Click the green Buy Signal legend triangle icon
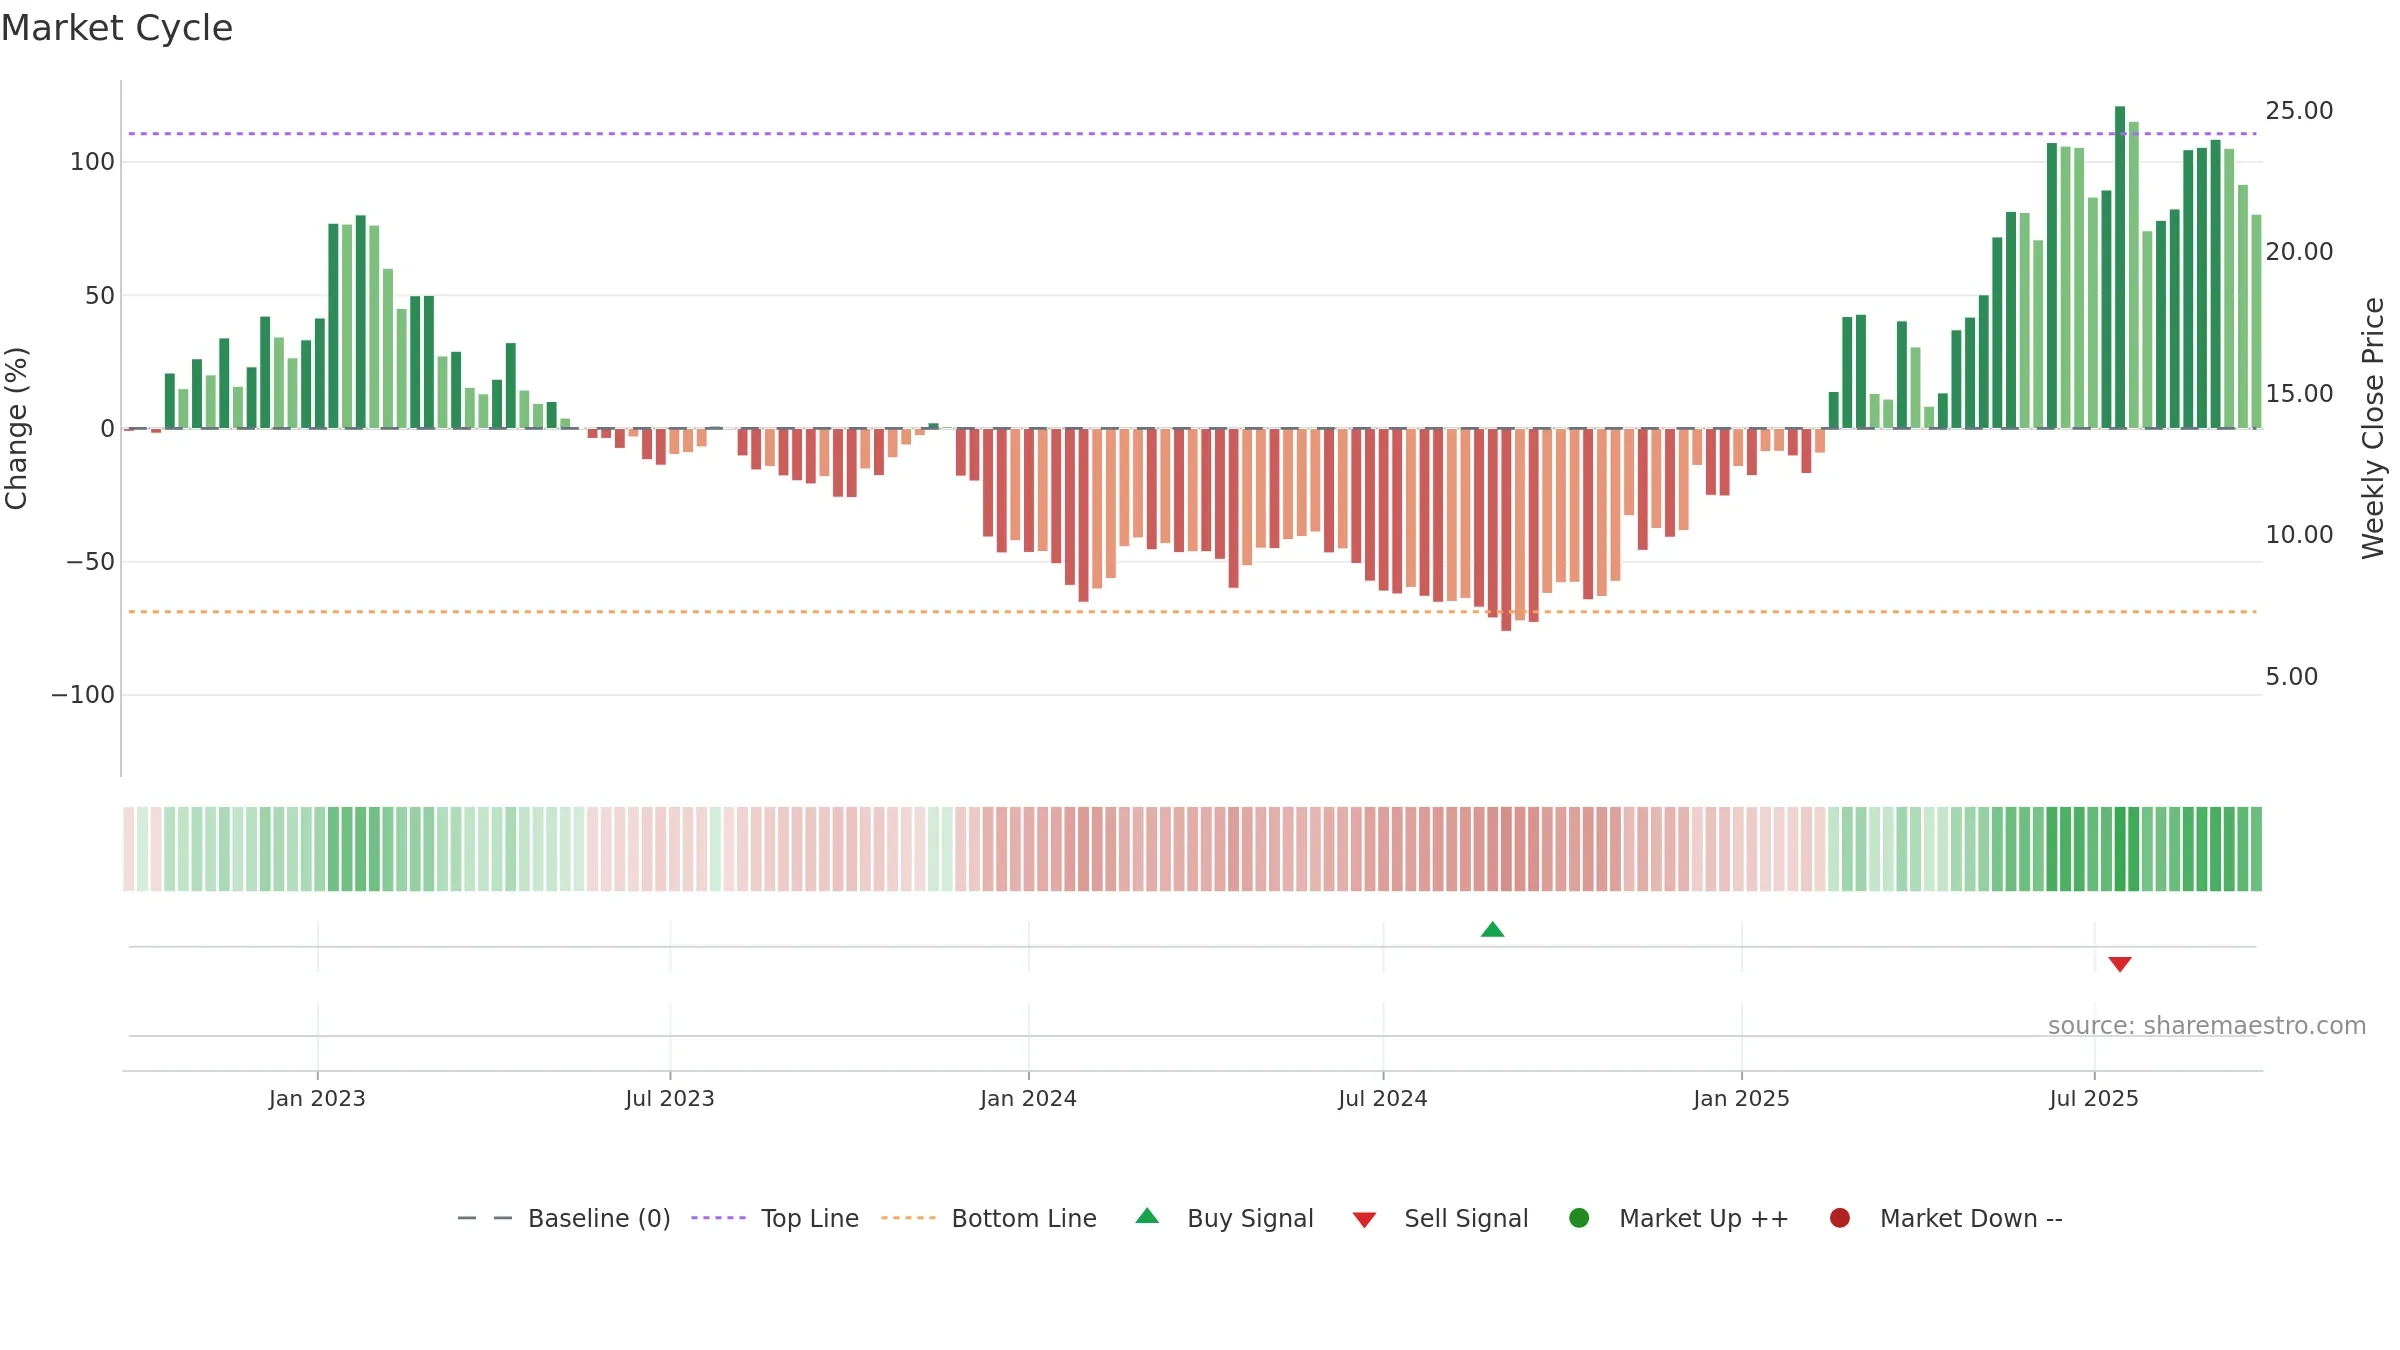2400x1350 pixels. click(1147, 1216)
